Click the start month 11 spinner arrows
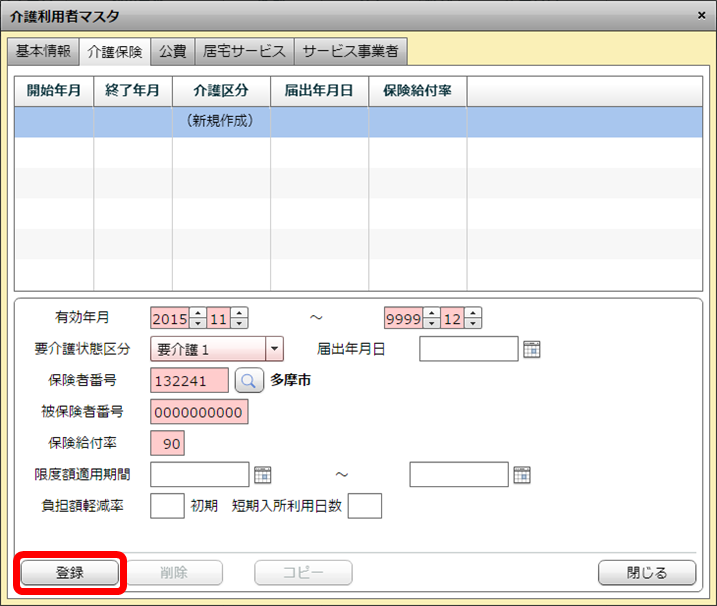 (239, 319)
